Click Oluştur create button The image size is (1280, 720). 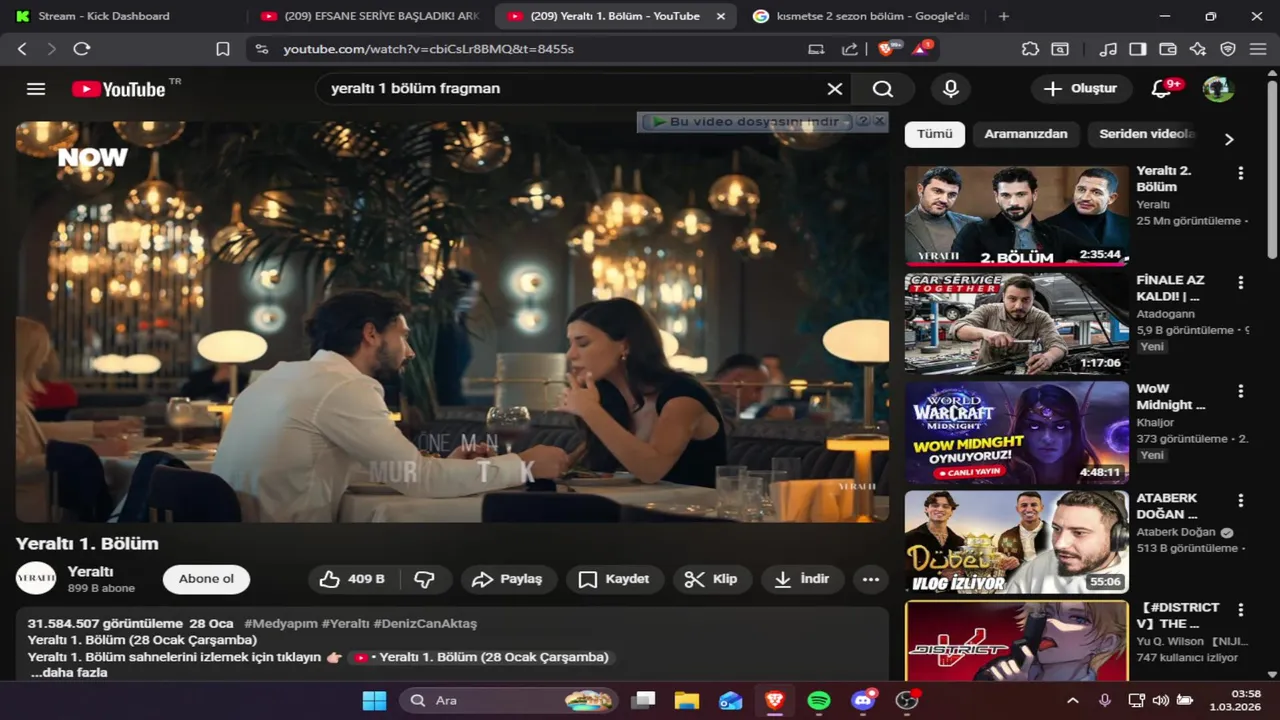point(1081,89)
